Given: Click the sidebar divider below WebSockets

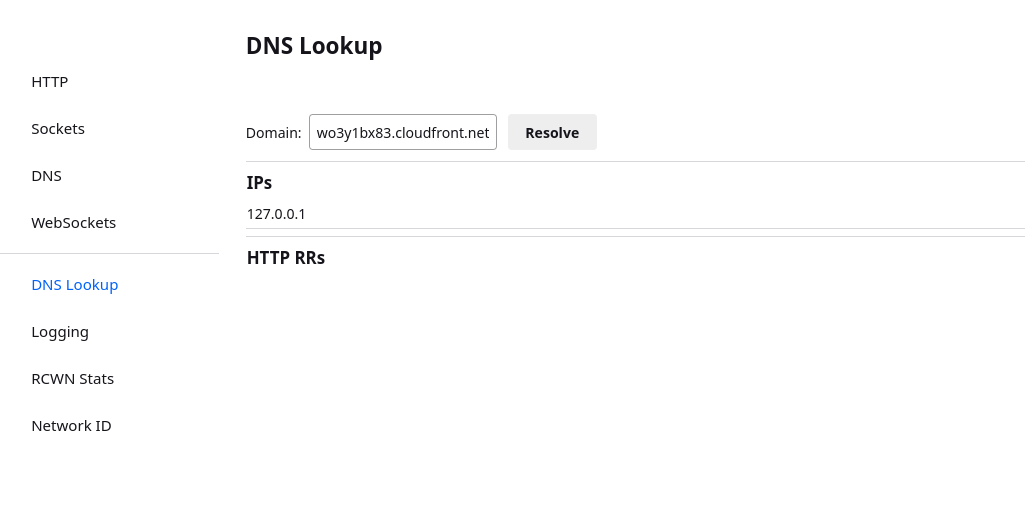Looking at the screenshot, I should click(109, 254).
